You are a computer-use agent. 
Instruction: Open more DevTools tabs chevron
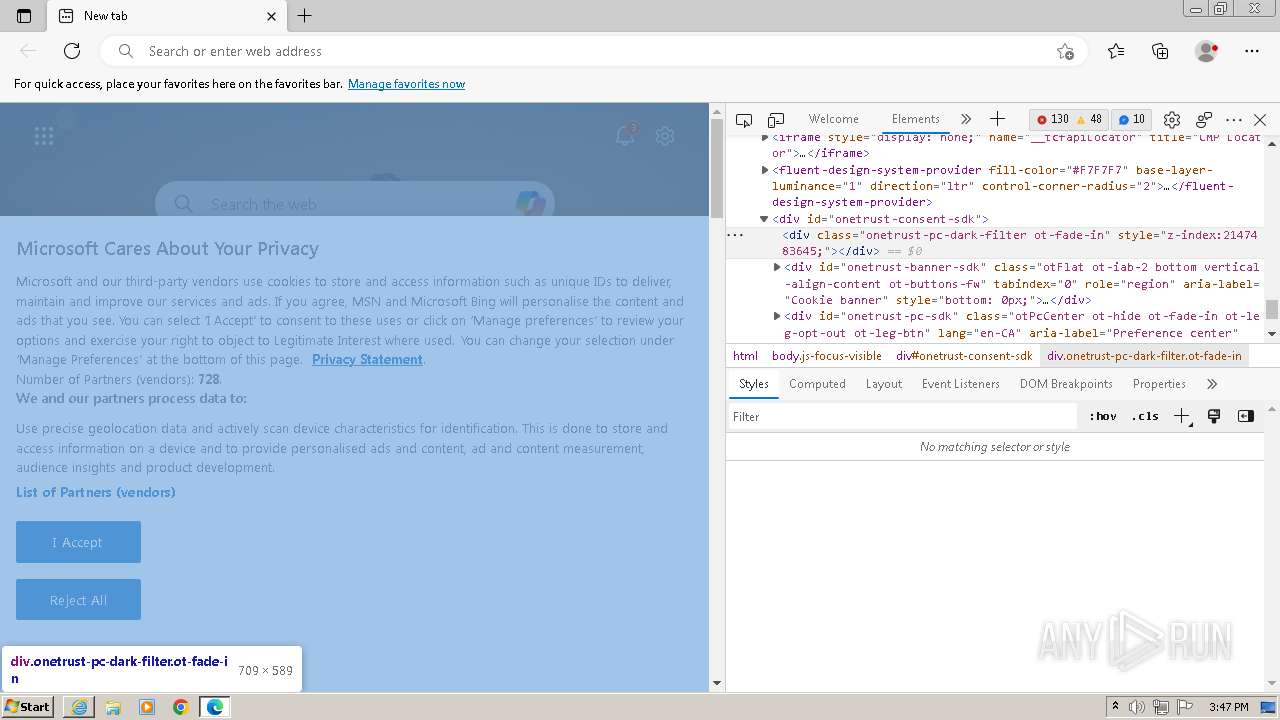[x=966, y=119]
